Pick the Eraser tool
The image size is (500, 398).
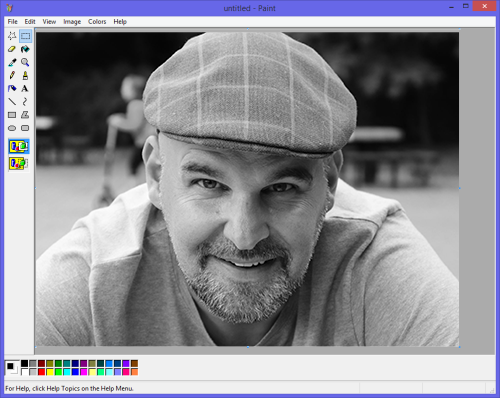point(12,49)
